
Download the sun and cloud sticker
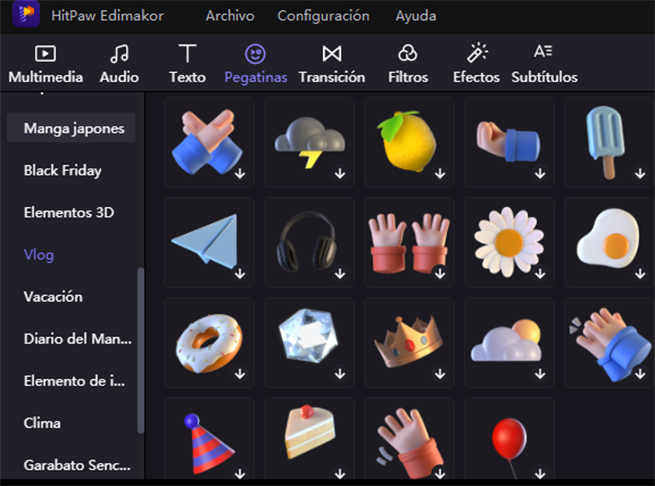(x=540, y=374)
